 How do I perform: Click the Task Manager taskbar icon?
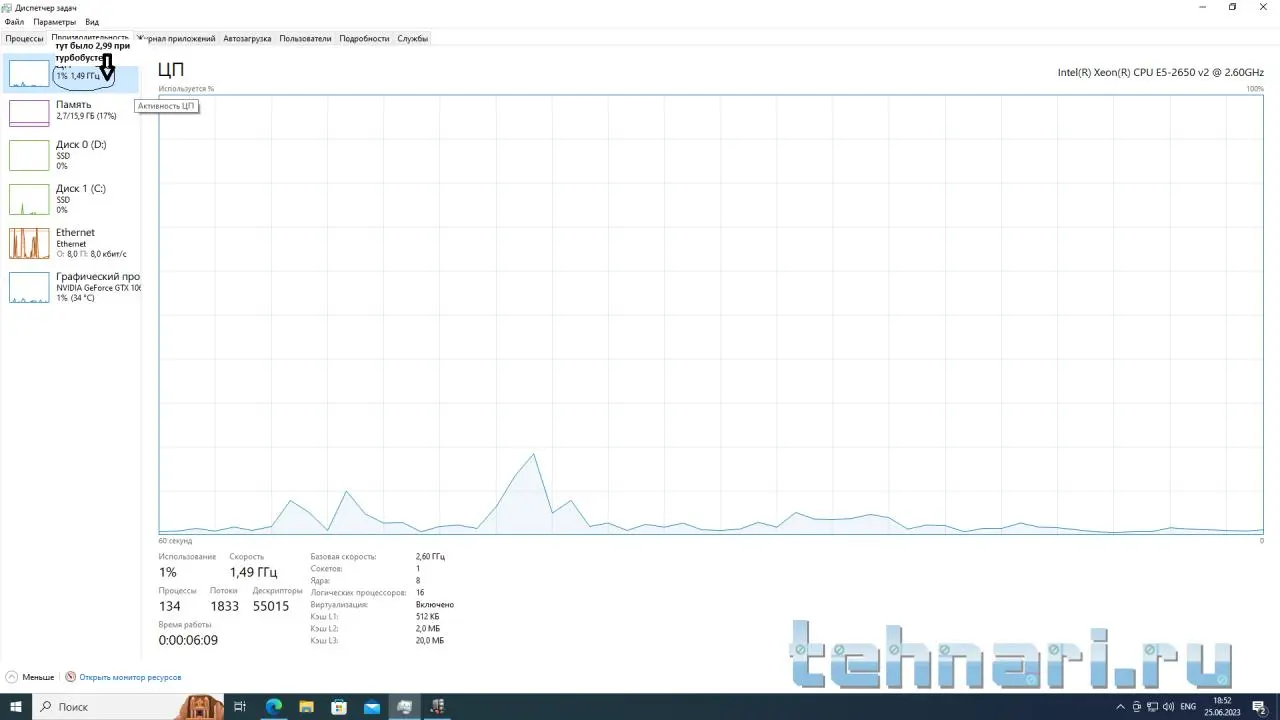tap(405, 707)
